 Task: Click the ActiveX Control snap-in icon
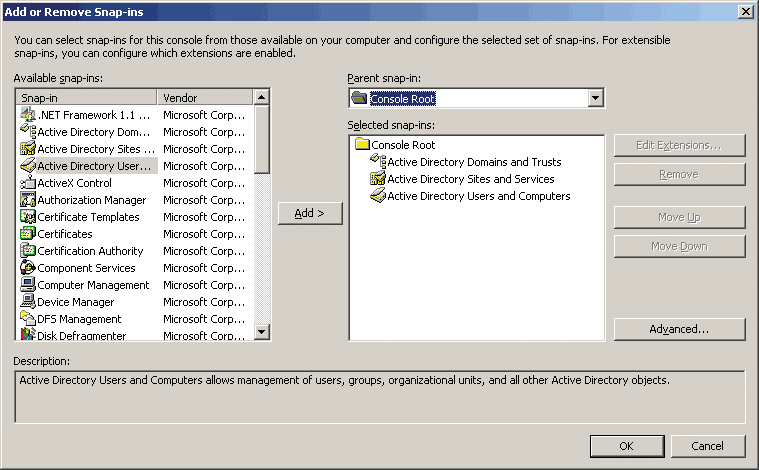pos(28,183)
